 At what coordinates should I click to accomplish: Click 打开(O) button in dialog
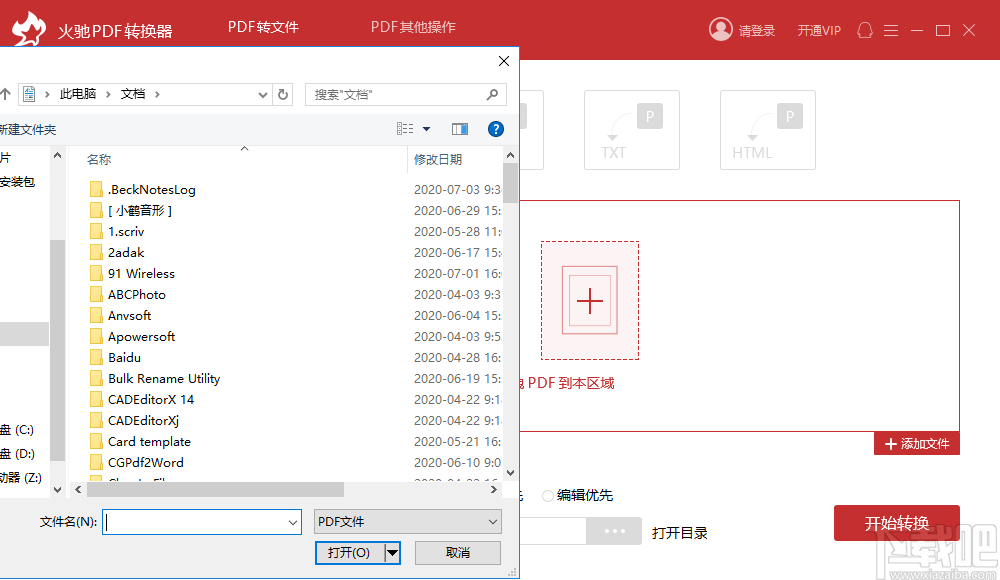pos(349,553)
